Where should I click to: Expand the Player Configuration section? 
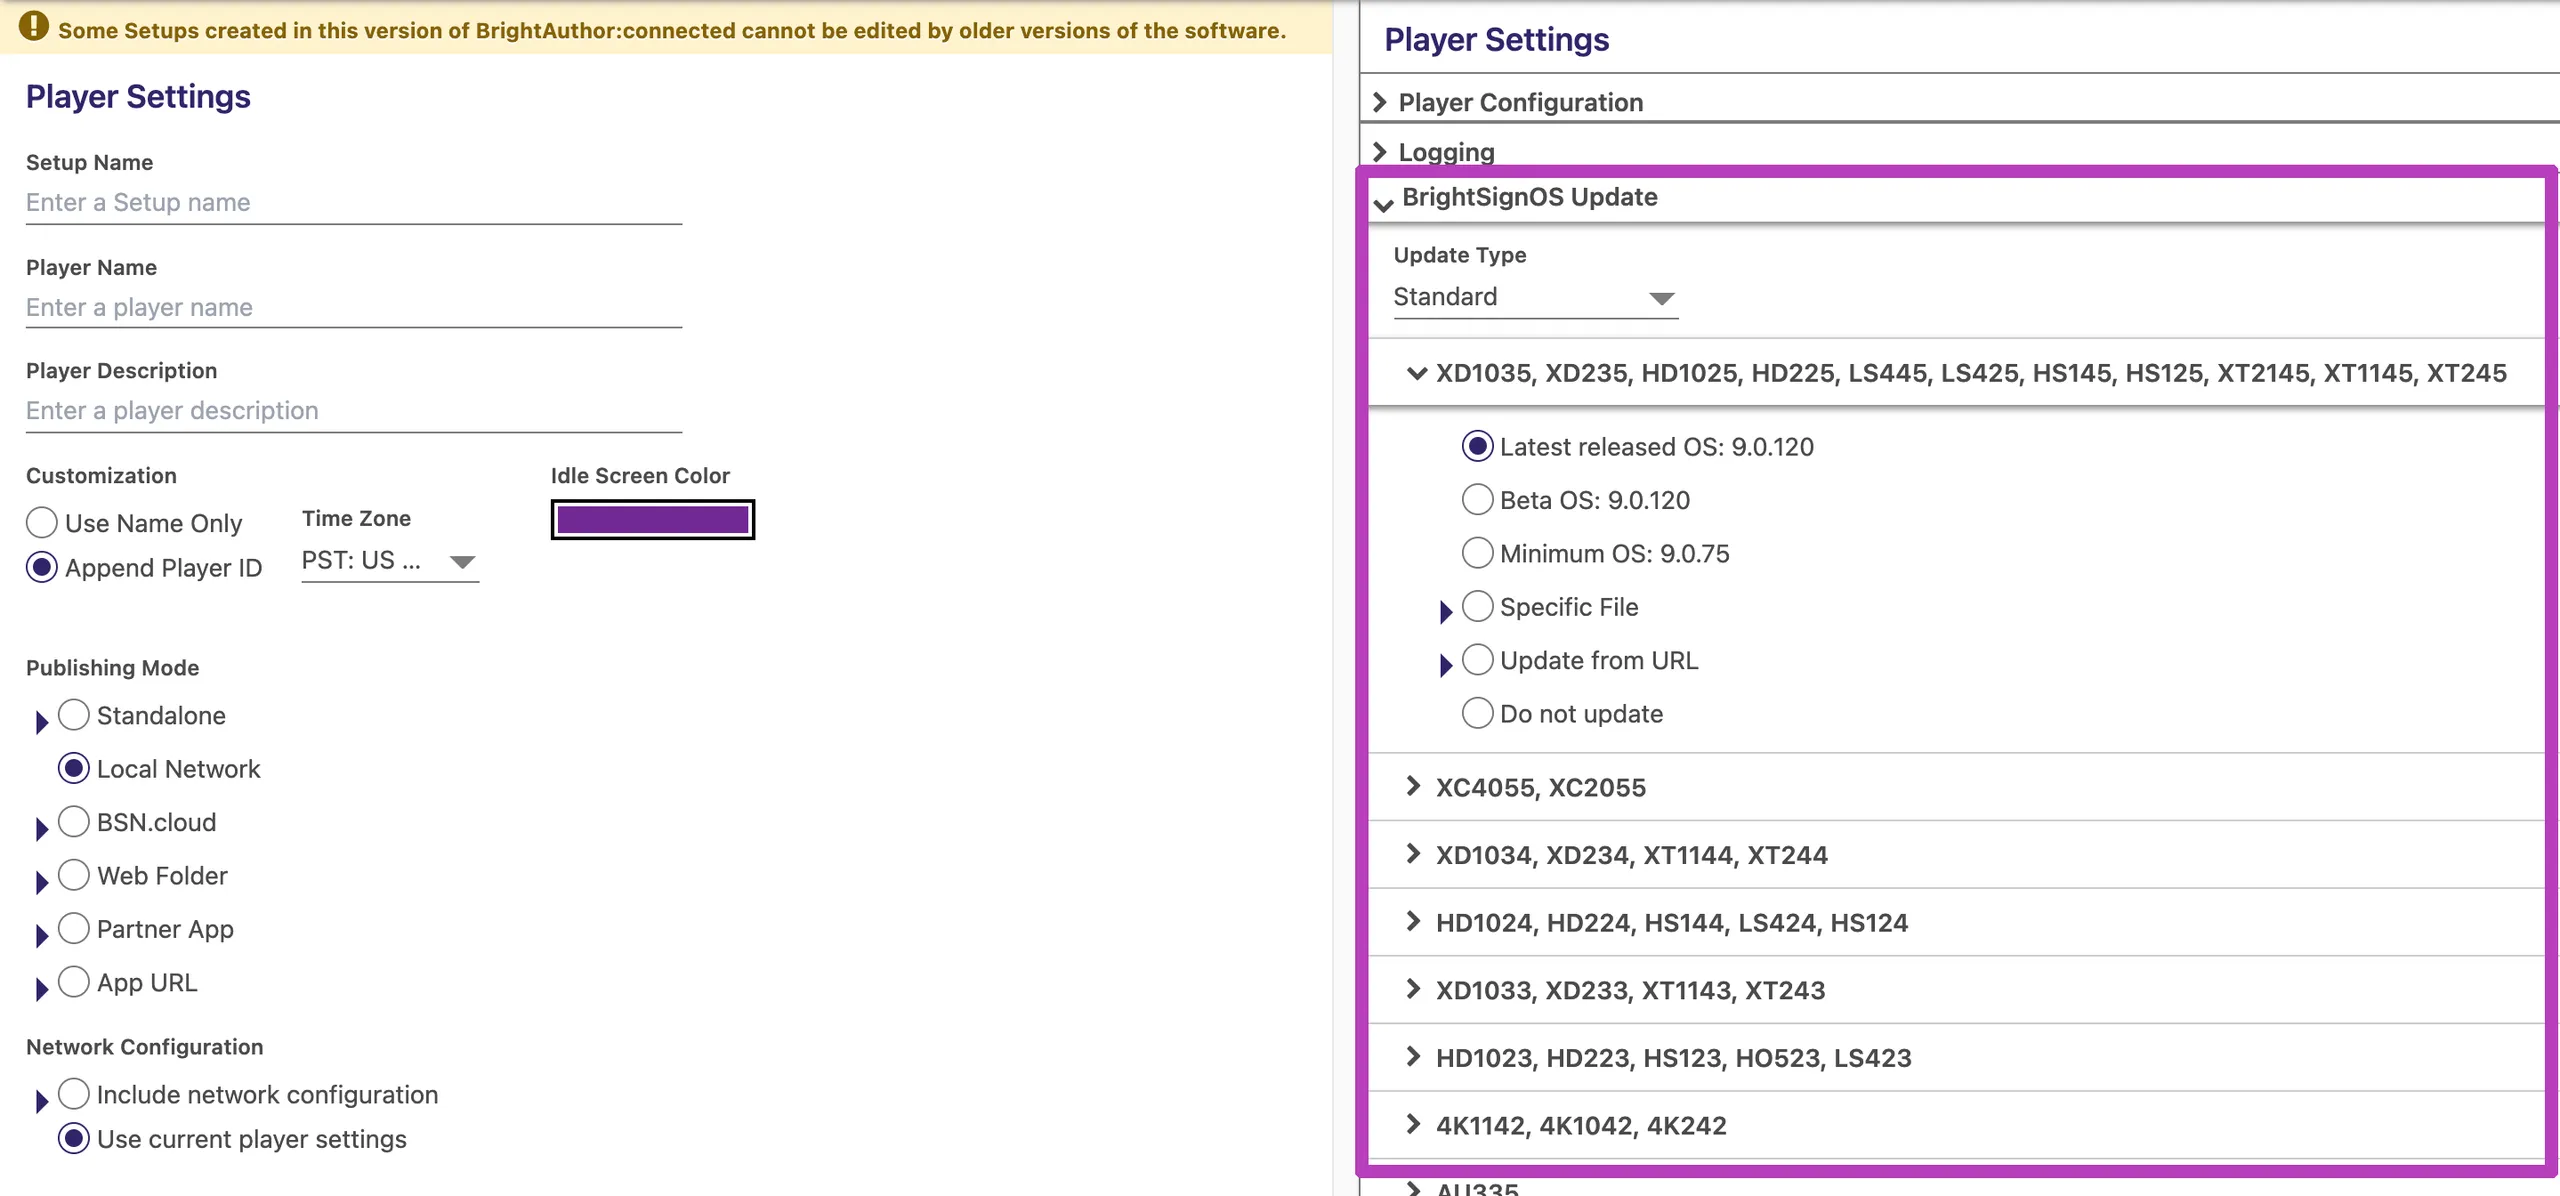[1381, 102]
